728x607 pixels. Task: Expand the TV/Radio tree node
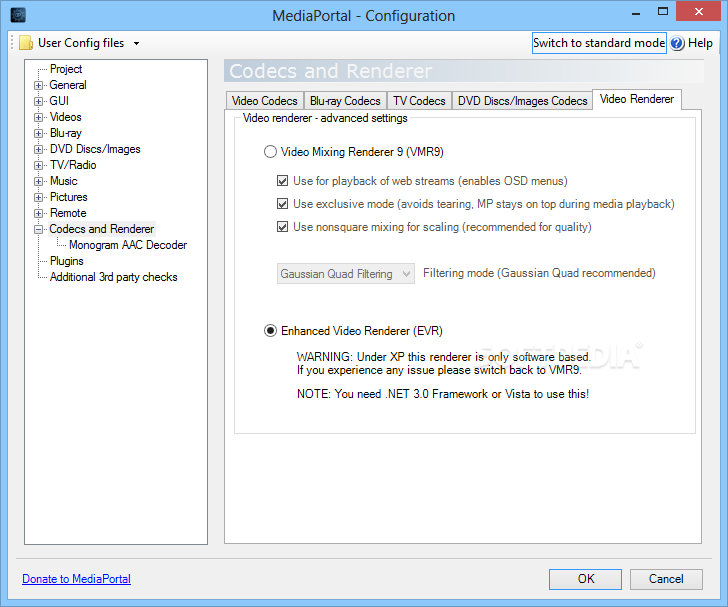point(39,165)
